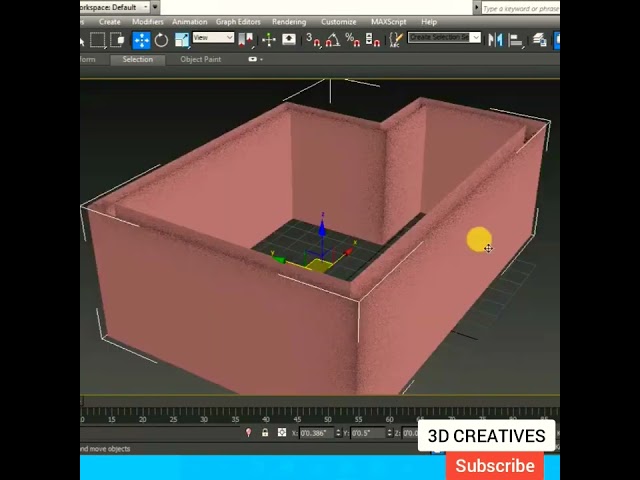
Task: Click the X coordinate input field
Action: coord(317,433)
